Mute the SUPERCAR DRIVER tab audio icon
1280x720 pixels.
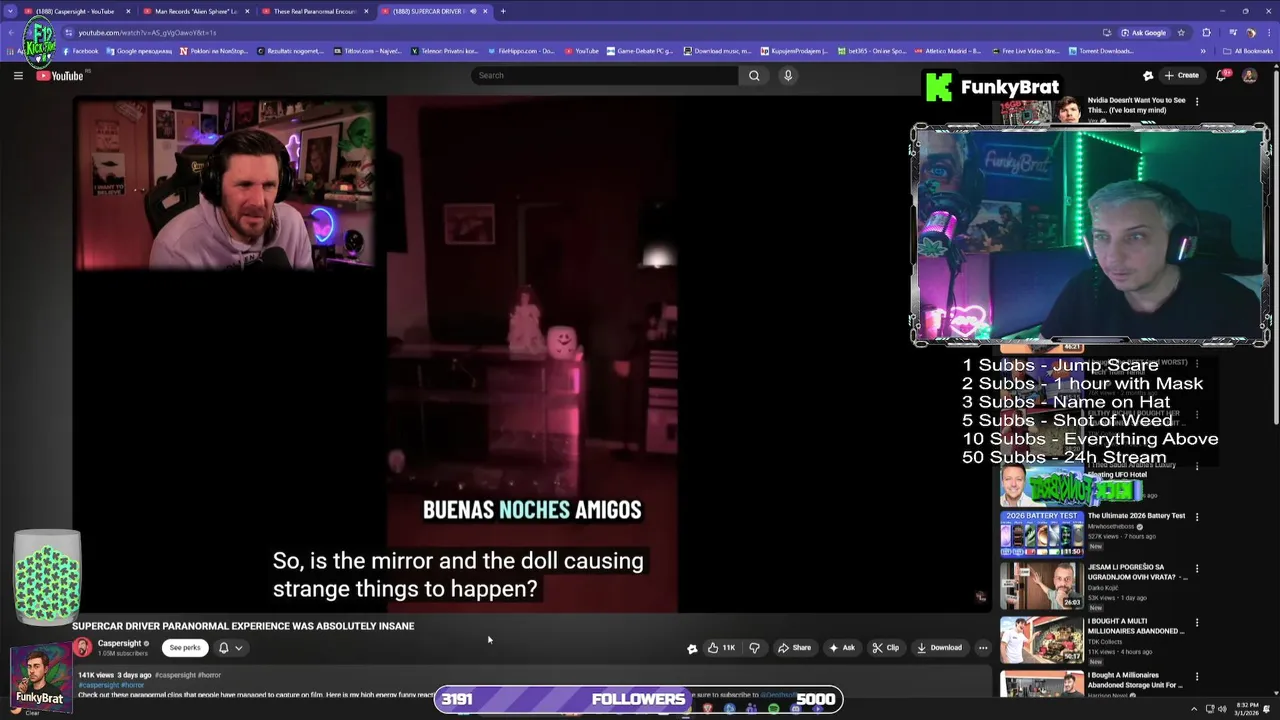coord(473,11)
